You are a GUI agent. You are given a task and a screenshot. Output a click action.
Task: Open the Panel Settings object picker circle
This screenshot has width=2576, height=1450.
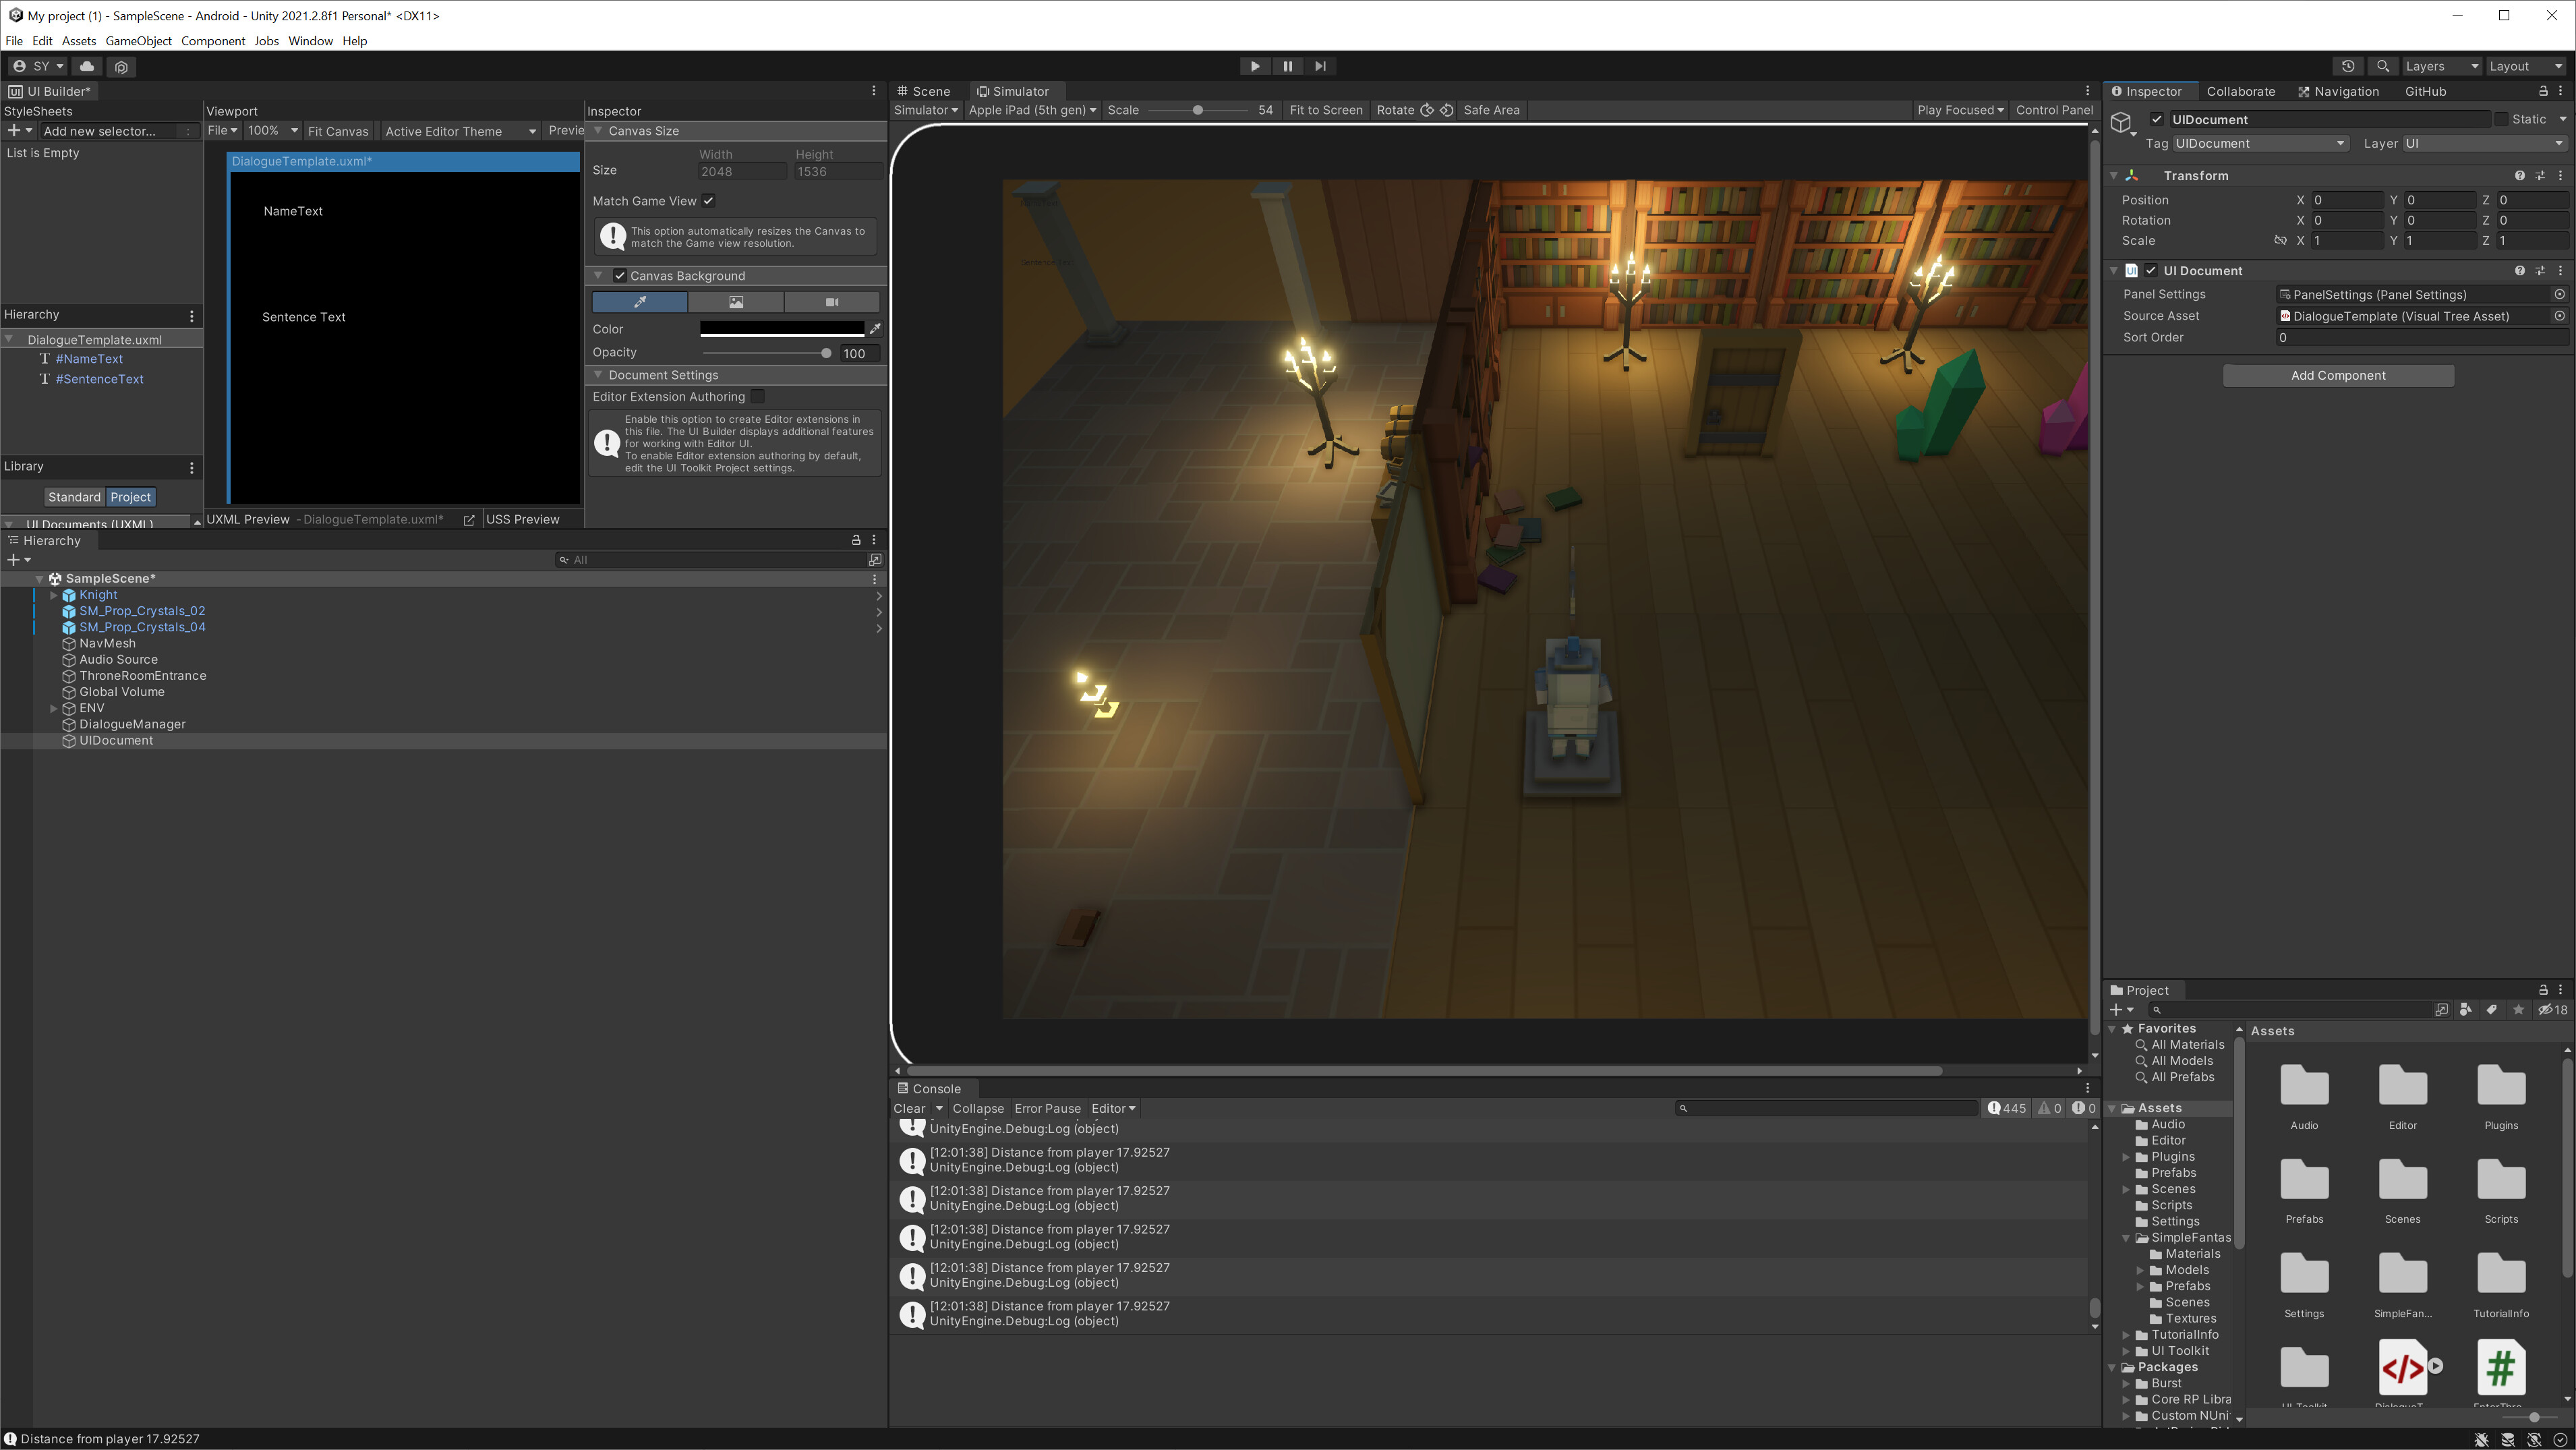(x=2559, y=294)
